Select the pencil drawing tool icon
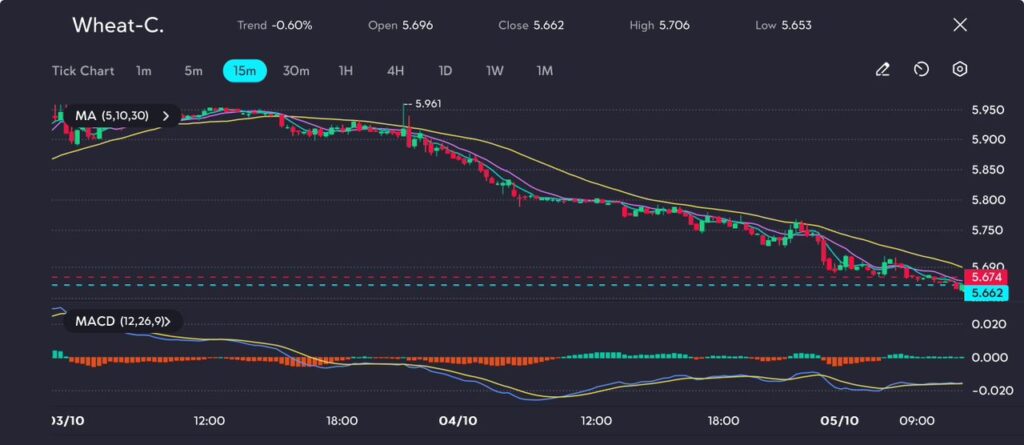This screenshot has width=1024, height=445. pyautogui.click(x=882, y=70)
